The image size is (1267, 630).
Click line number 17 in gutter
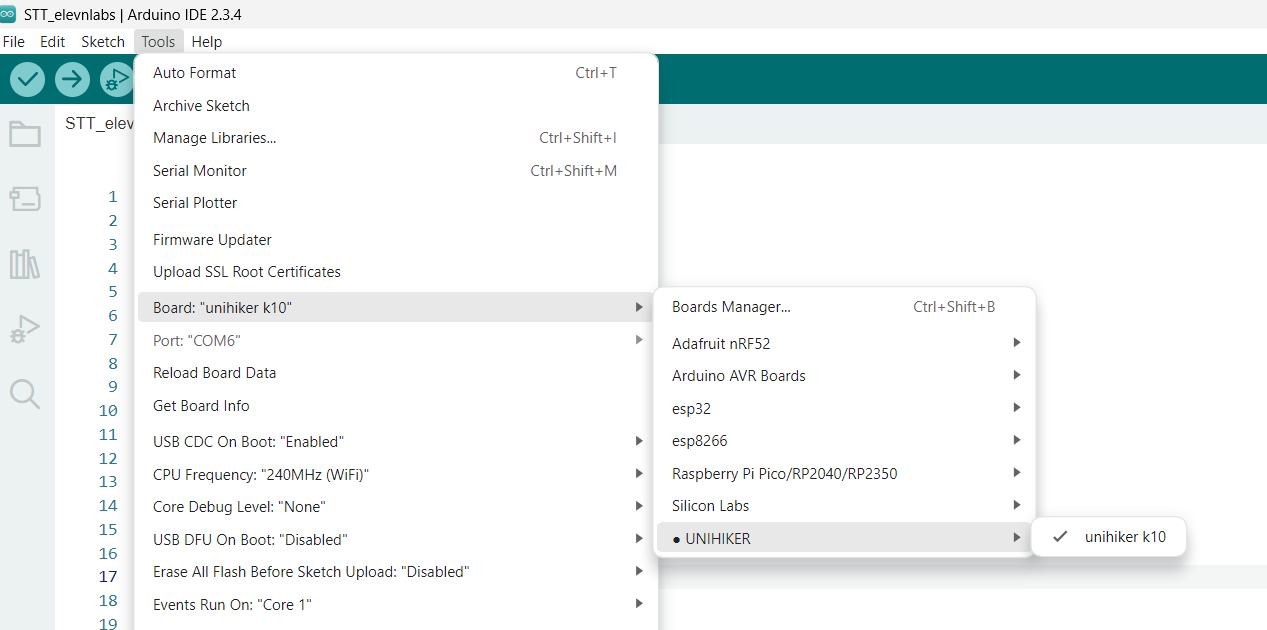(x=108, y=577)
